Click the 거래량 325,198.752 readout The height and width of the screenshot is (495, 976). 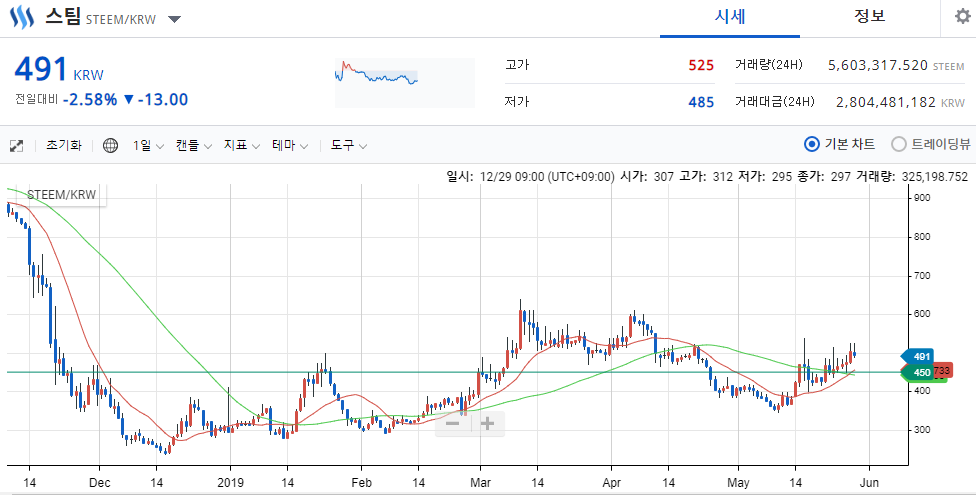tap(912, 177)
